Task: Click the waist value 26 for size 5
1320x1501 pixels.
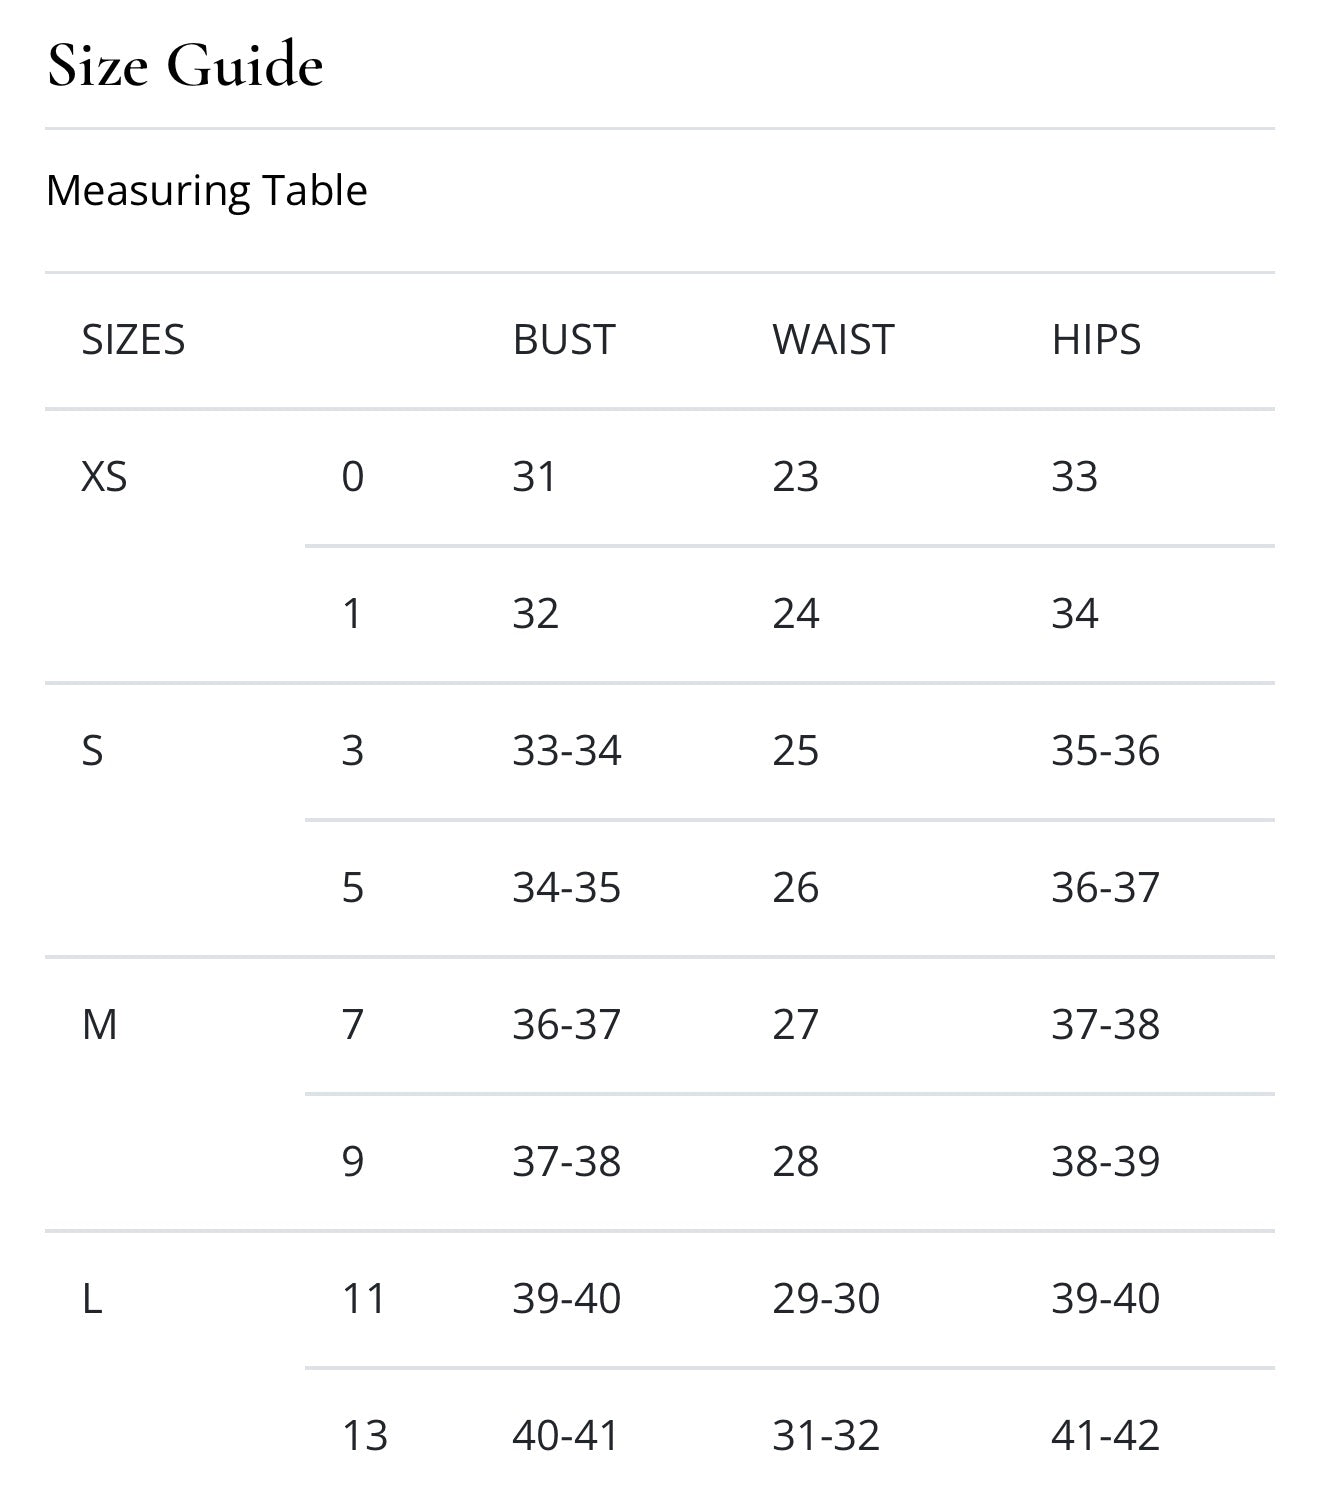Action: coord(795,888)
